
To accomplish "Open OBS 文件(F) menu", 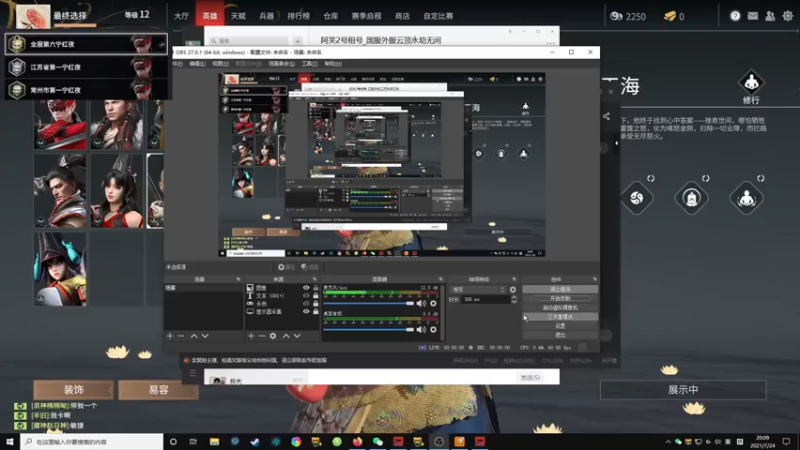I will (178, 64).
